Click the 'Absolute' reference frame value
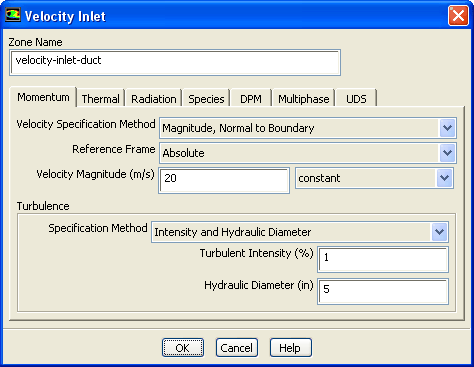 tap(183, 153)
